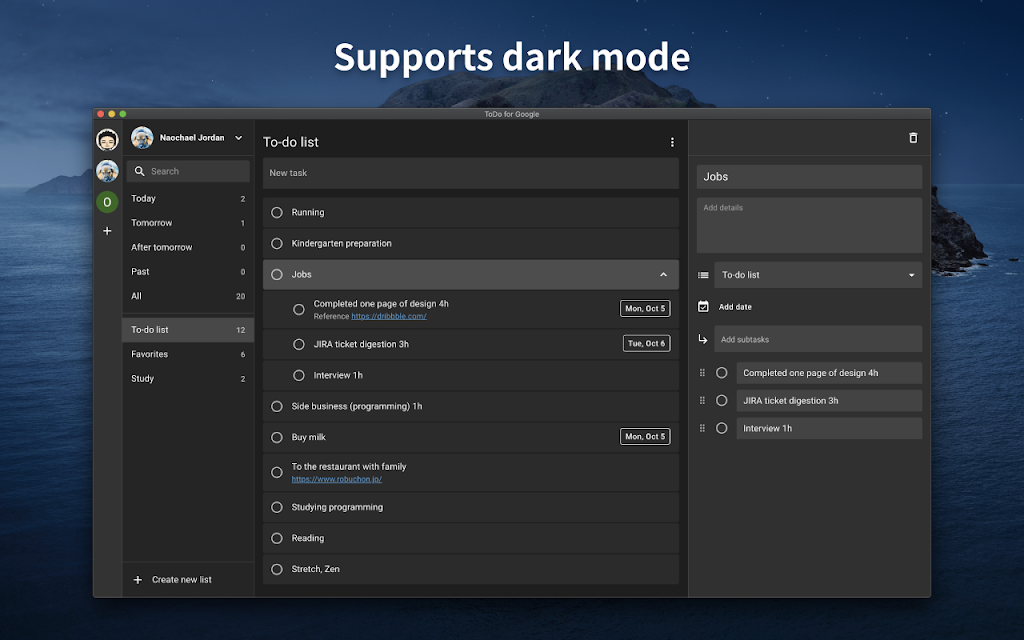Mark Running task as complete
The width and height of the screenshot is (1024, 640).
click(277, 212)
